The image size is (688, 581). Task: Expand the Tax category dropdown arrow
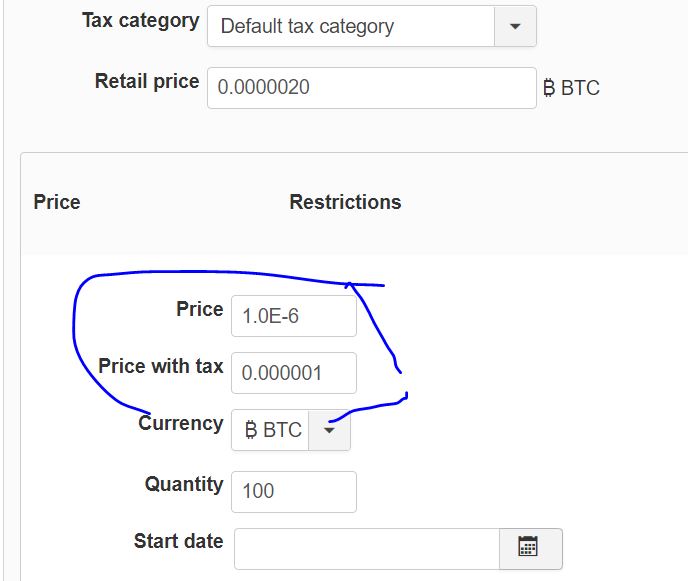(x=515, y=26)
